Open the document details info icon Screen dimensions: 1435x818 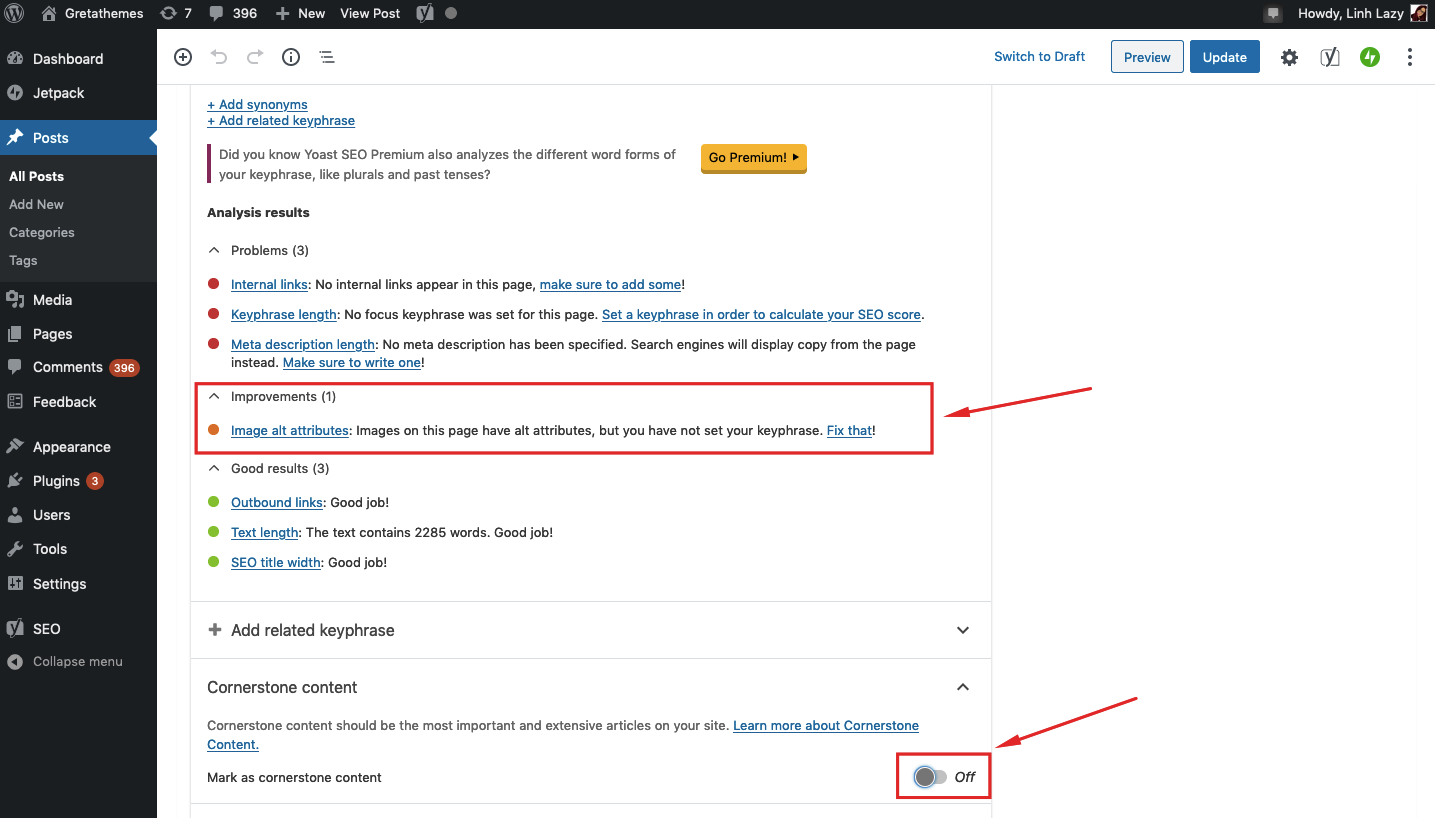291,57
